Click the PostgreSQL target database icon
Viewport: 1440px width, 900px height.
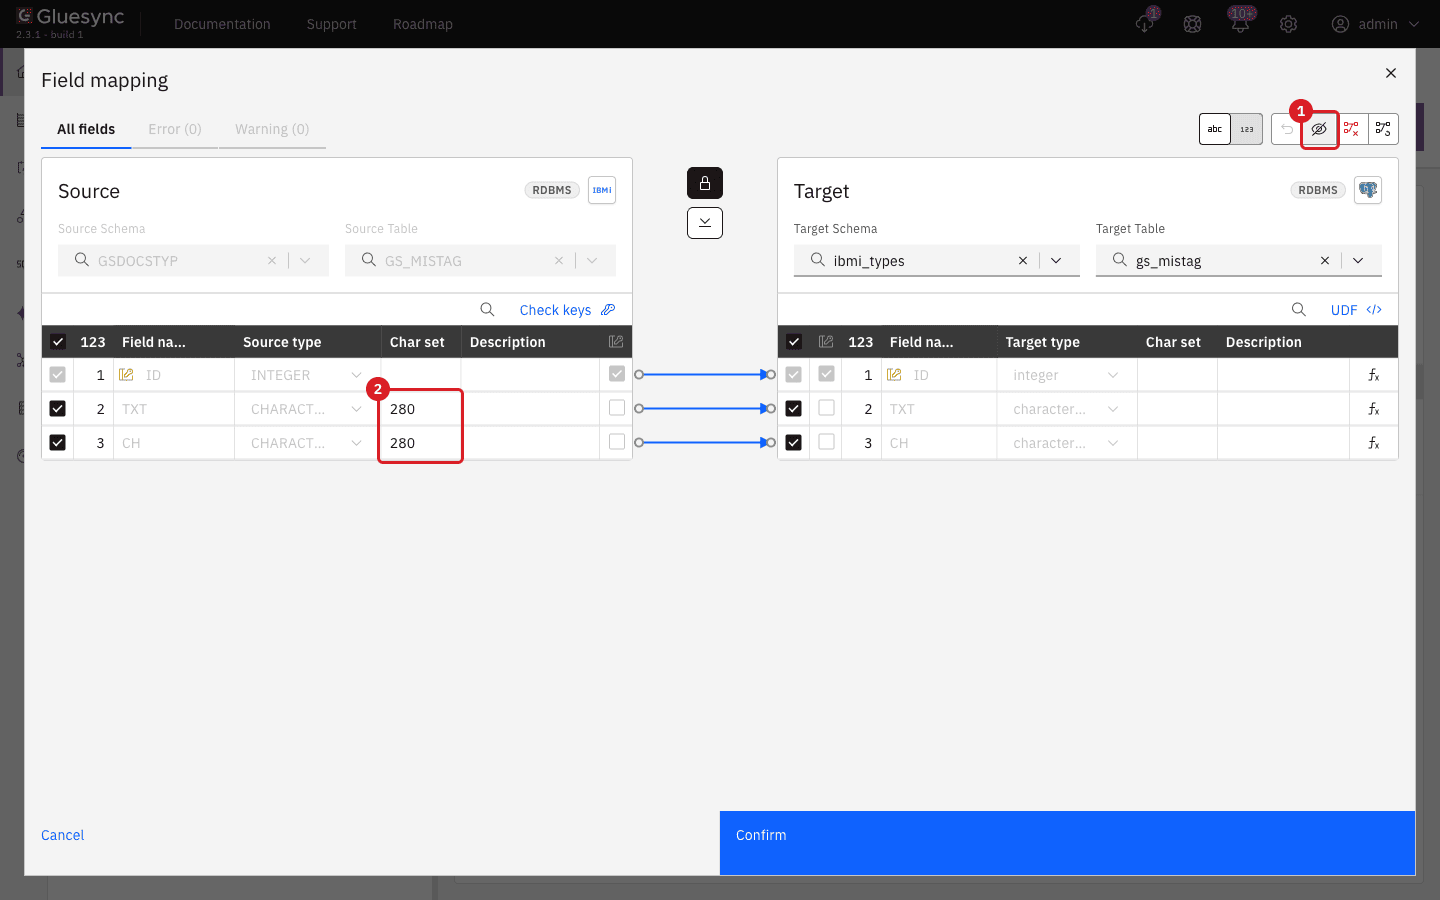click(x=1368, y=190)
